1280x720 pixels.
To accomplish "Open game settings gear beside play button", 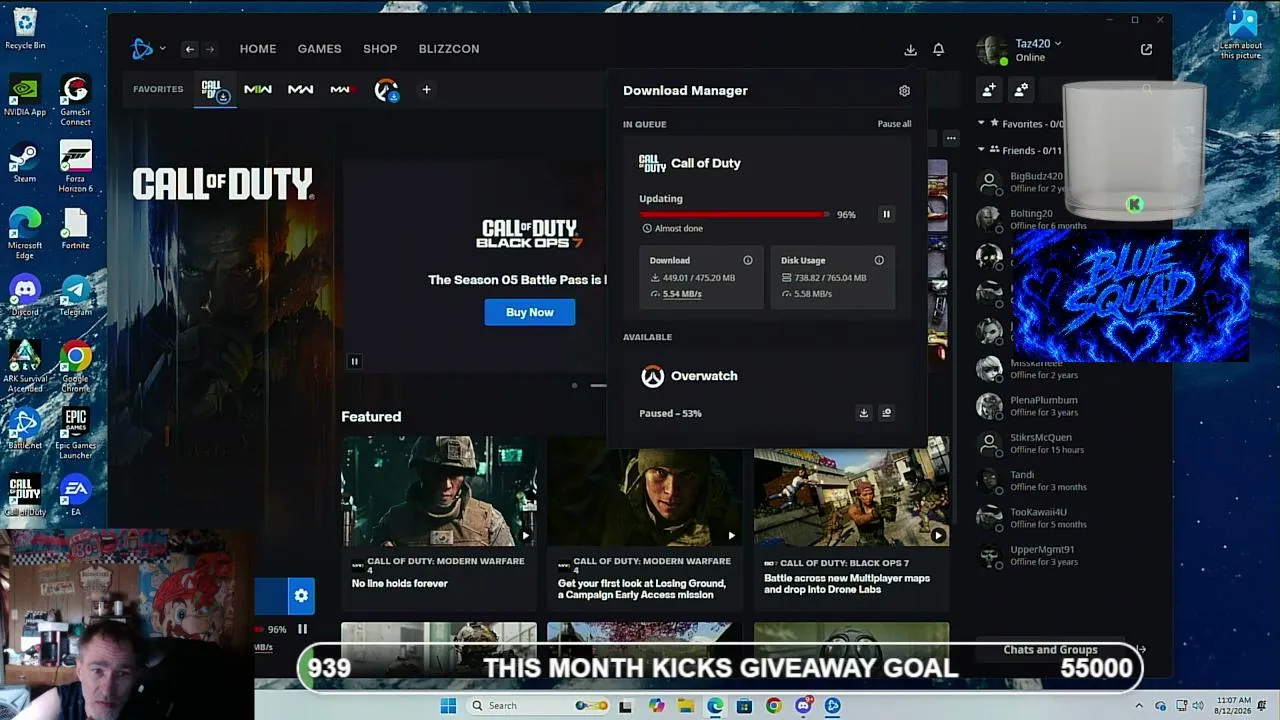I will click(x=301, y=596).
